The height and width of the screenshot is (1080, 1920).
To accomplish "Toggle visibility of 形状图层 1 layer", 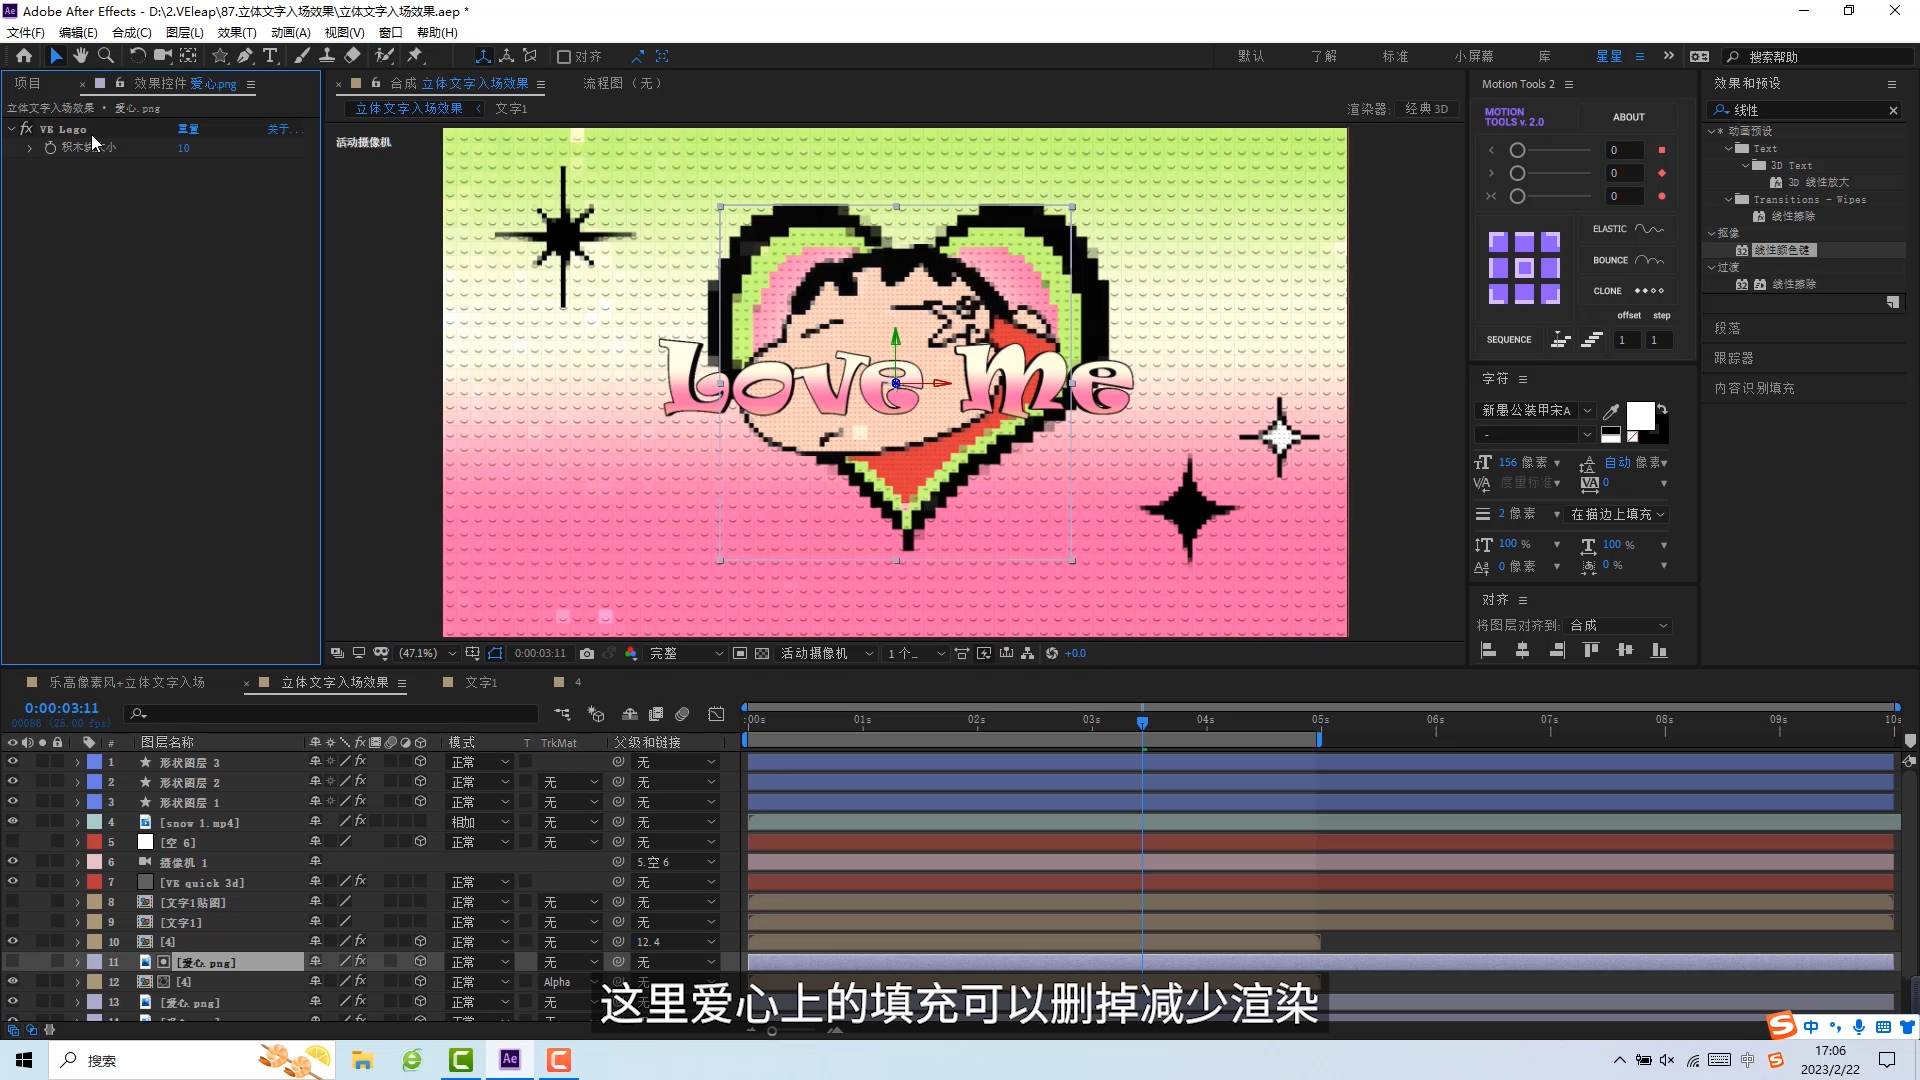I will pos(12,802).
